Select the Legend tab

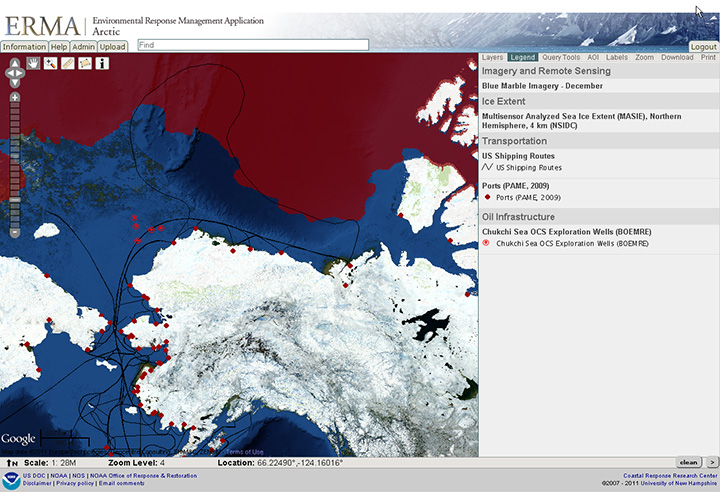(x=523, y=57)
